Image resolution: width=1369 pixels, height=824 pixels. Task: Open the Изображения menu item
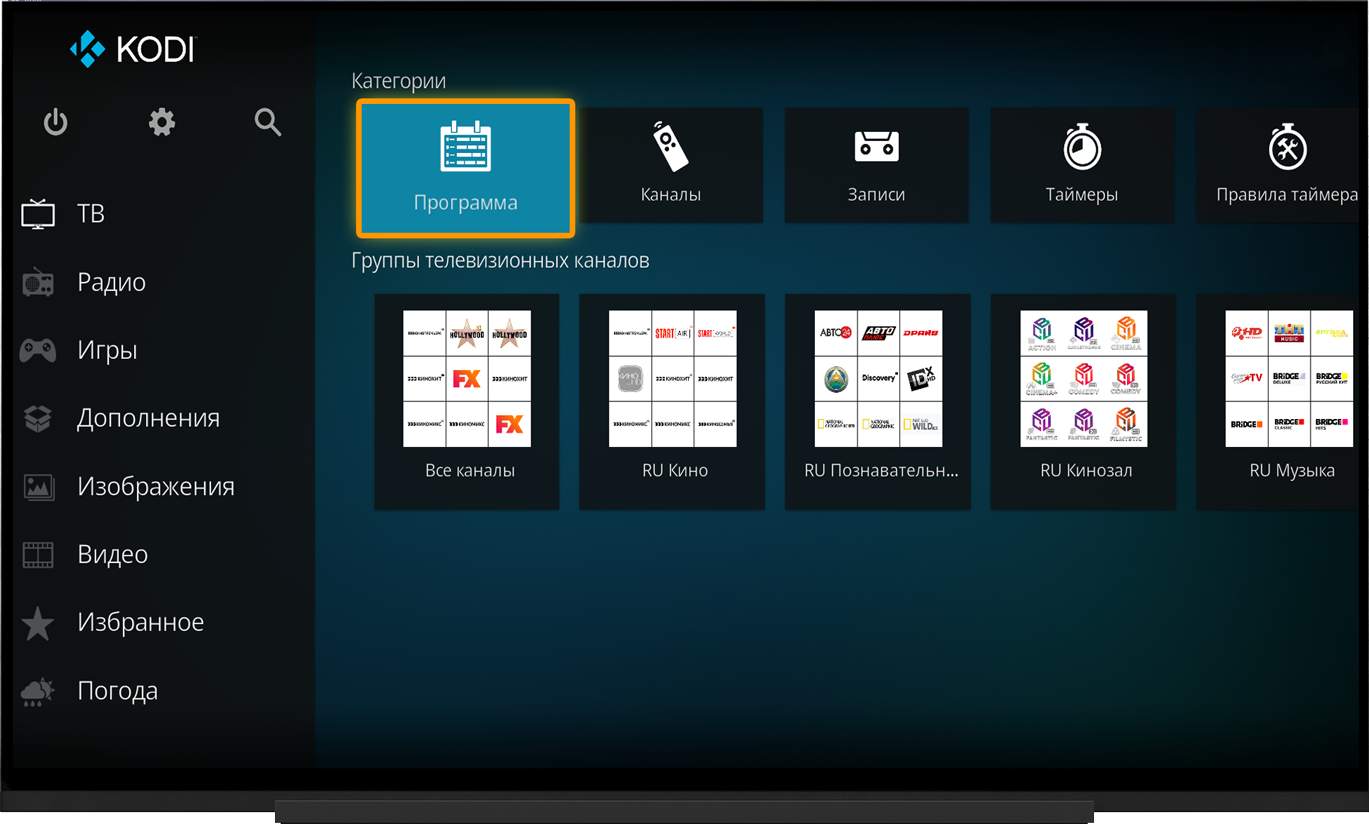tap(156, 486)
